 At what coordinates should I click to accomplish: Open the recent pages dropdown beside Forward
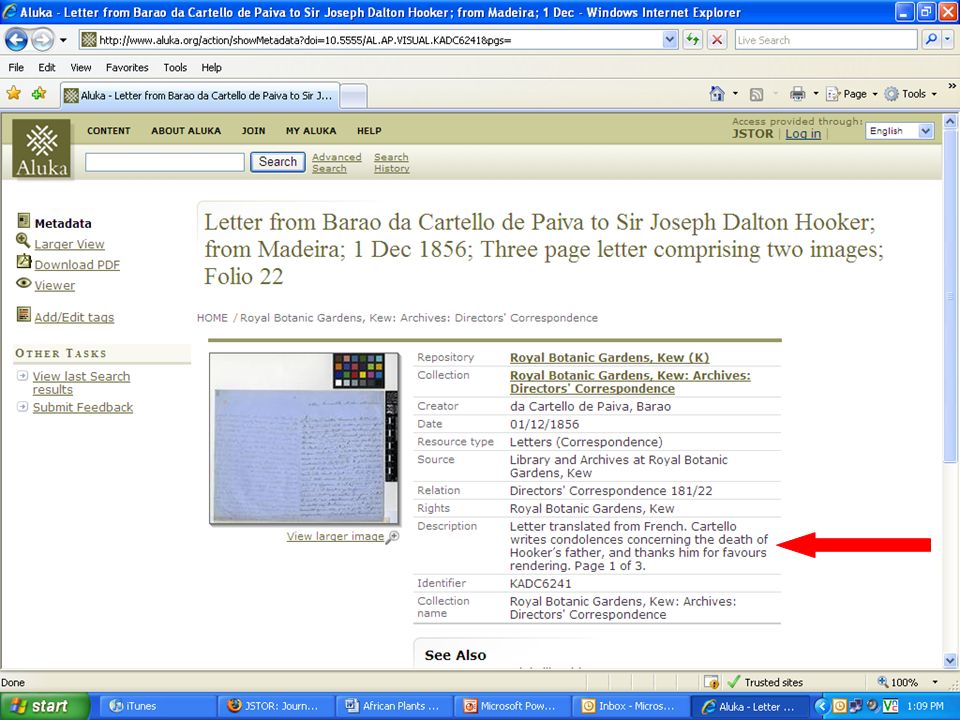63,40
